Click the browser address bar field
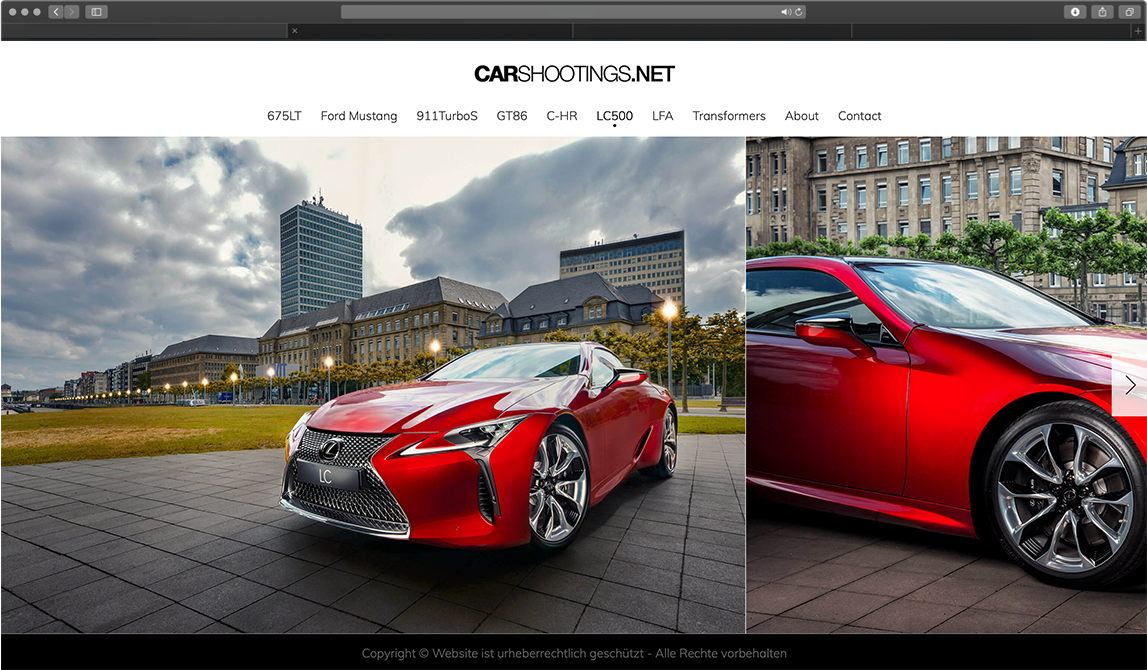 (x=574, y=12)
